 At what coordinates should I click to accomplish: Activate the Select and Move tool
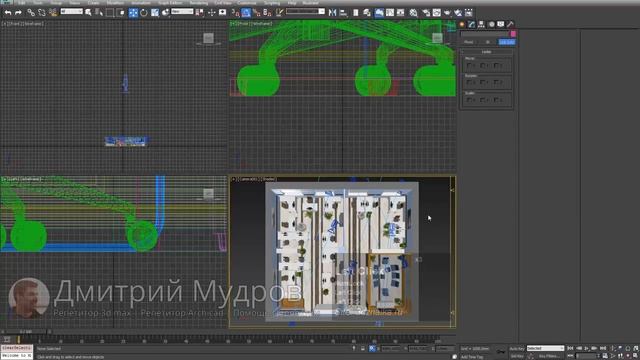(x=133, y=13)
